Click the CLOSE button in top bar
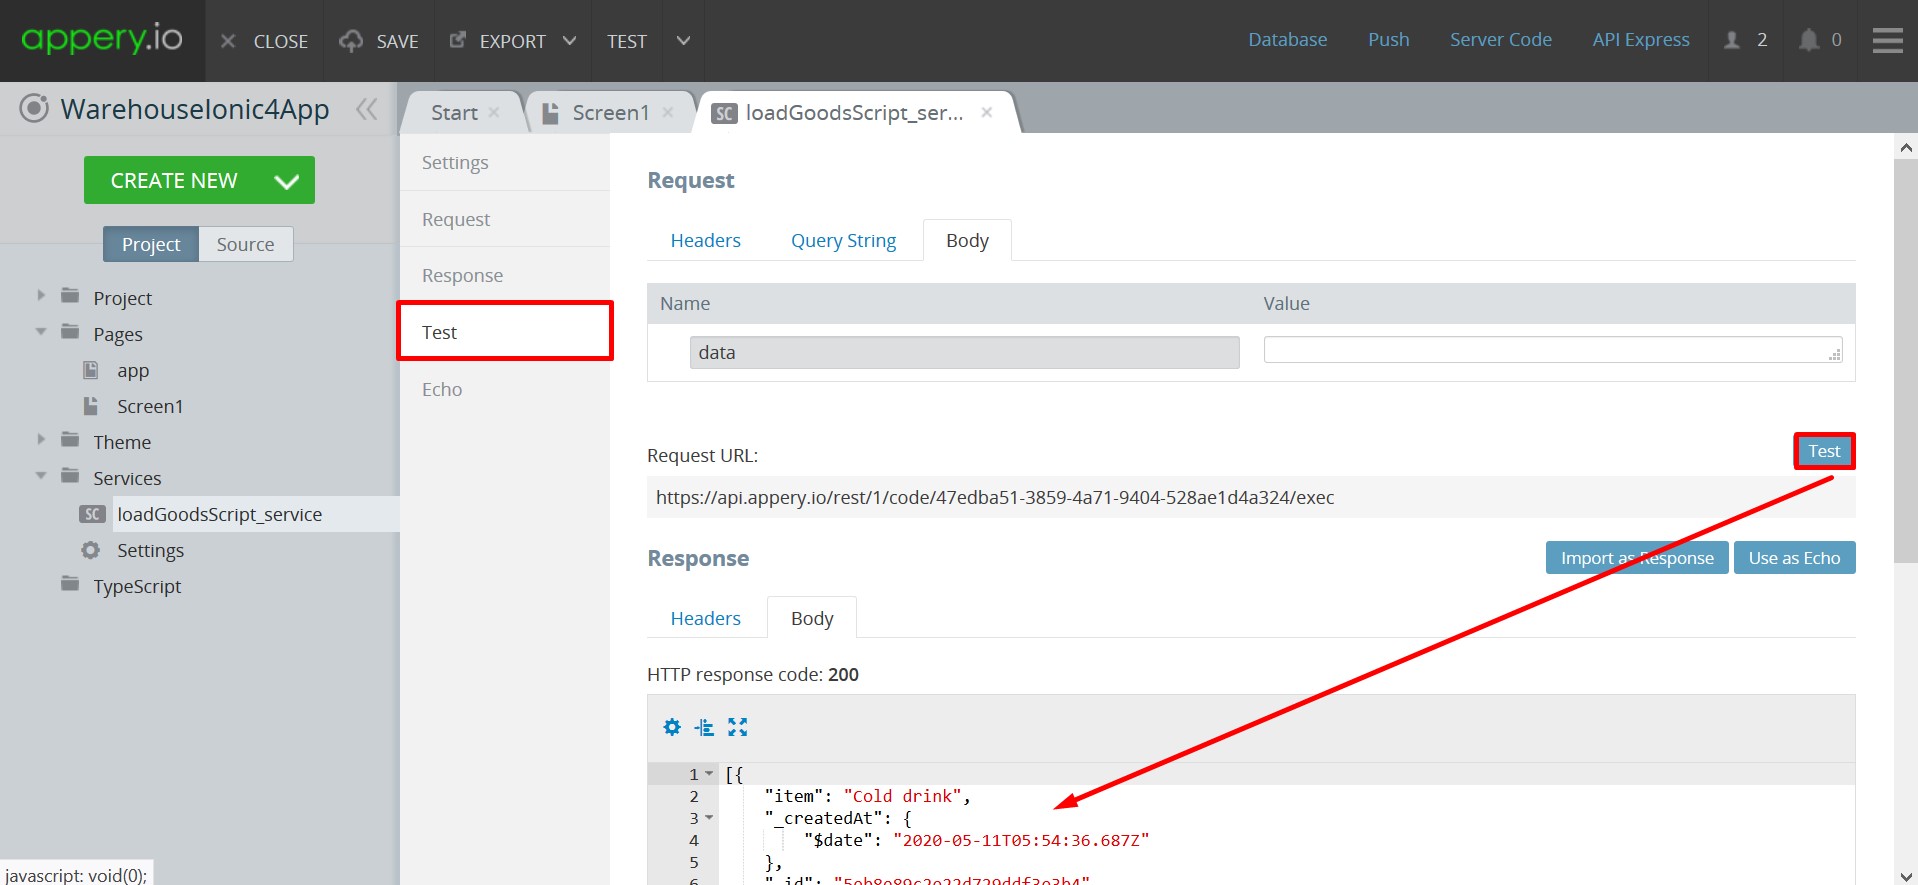The width and height of the screenshot is (1918, 885). pos(264,41)
